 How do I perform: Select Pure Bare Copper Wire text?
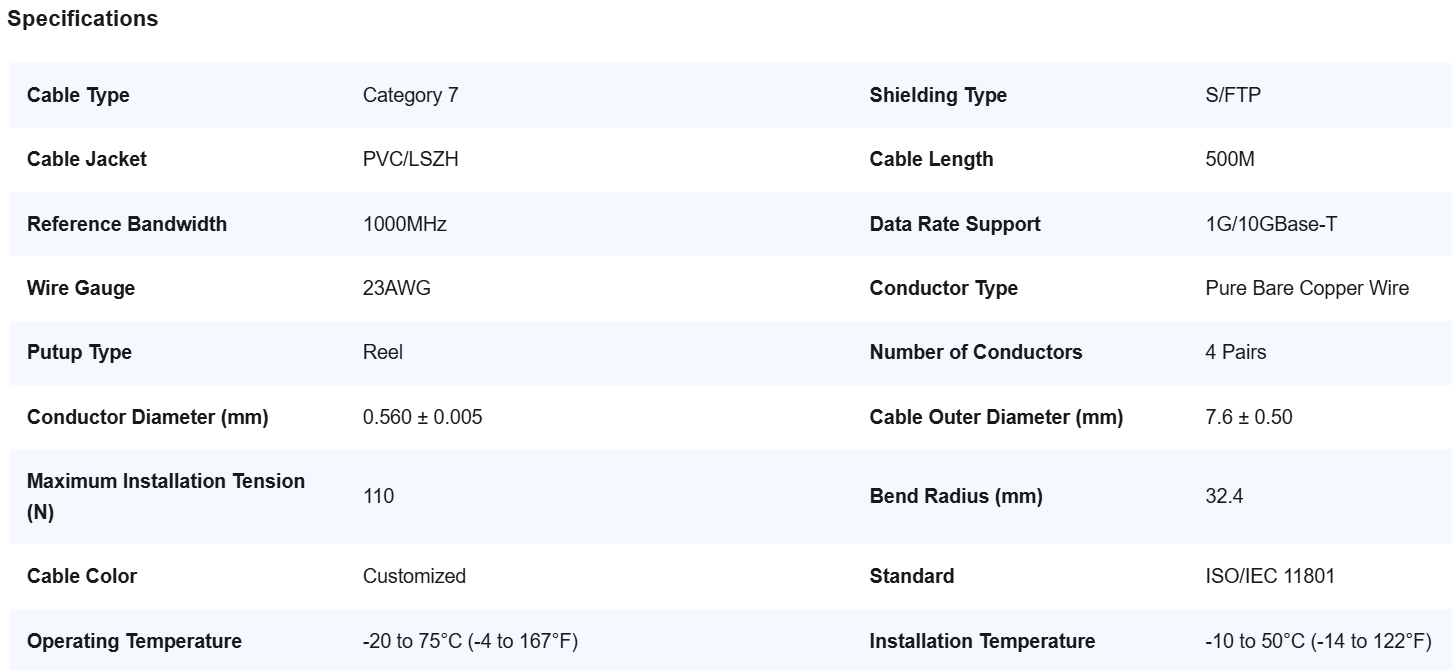click(x=1307, y=288)
